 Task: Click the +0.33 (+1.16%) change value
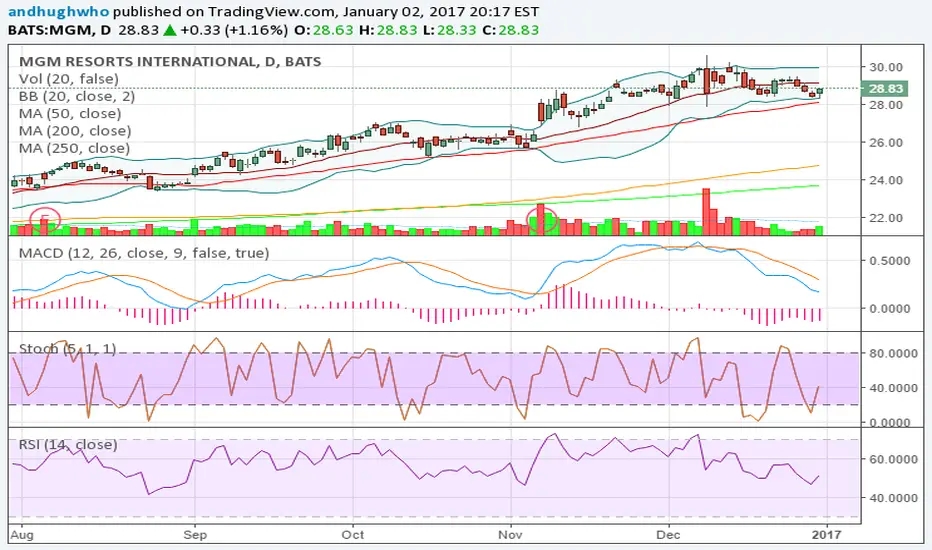(234, 30)
